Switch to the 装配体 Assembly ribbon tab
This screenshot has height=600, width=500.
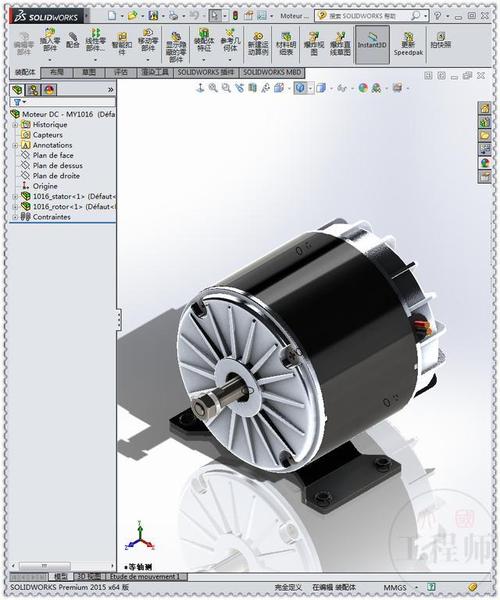click(x=24, y=72)
